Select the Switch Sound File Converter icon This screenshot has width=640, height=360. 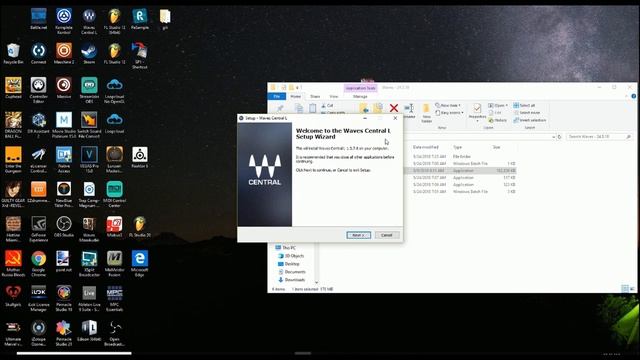(x=89, y=125)
